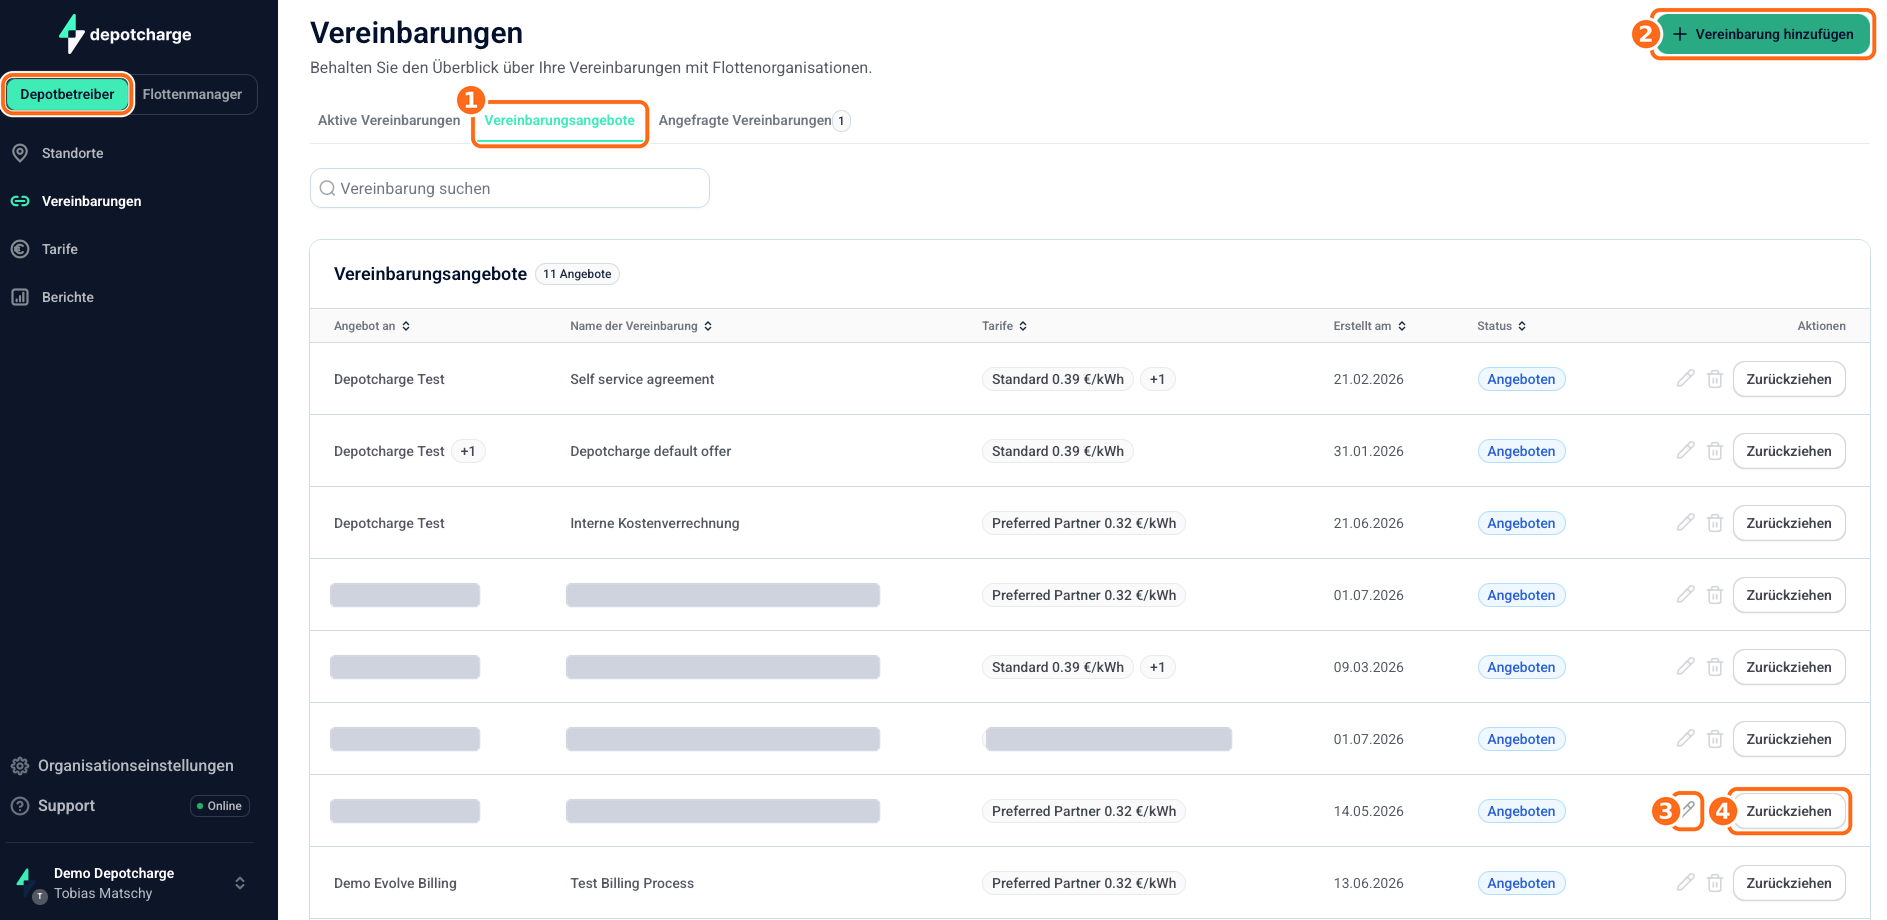Click +1 tariff badge in Self service row
1887x920 pixels.
tap(1157, 379)
